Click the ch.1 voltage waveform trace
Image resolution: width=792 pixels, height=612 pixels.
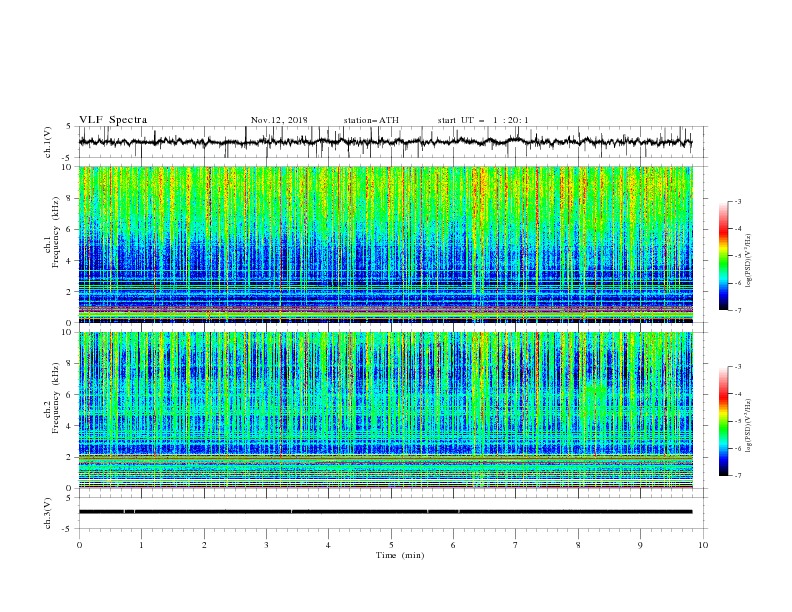(x=385, y=142)
